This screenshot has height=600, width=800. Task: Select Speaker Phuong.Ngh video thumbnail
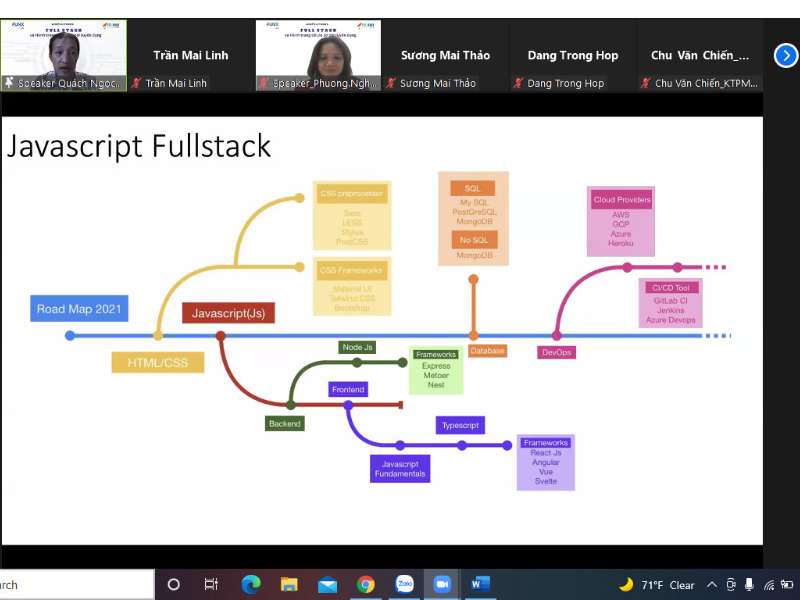click(x=318, y=56)
